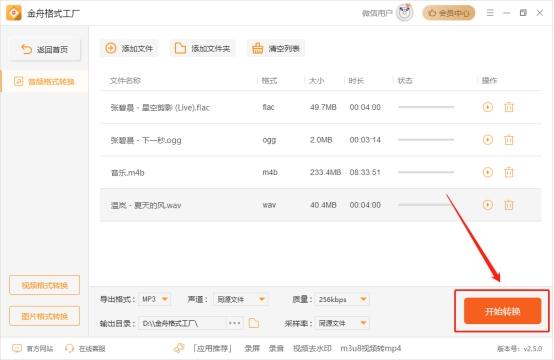554x360 pixels.
Task: Switch to 视频格式转换 mode
Action: 45,285
